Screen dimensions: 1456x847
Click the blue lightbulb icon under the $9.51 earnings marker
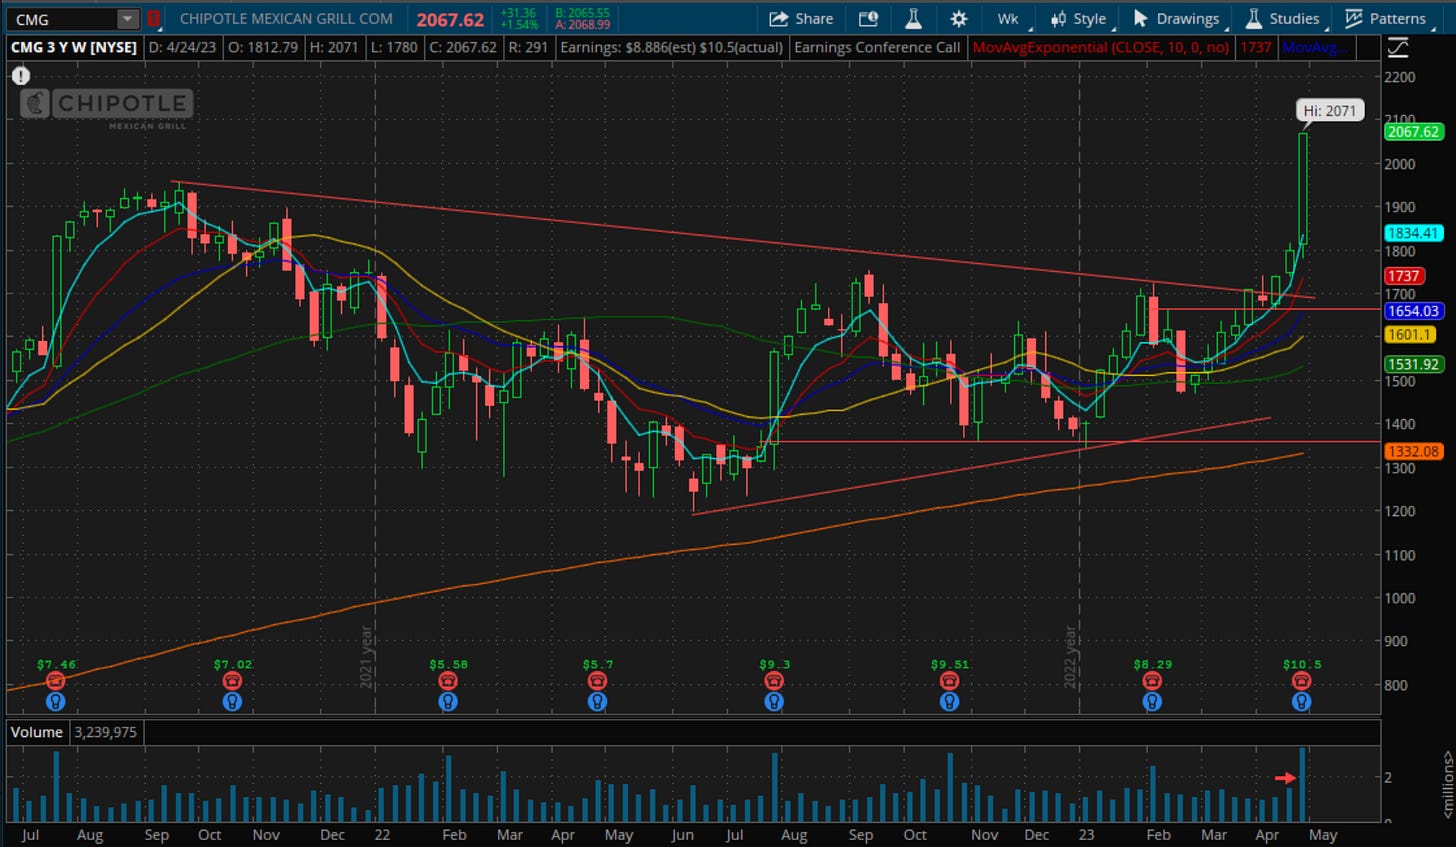click(x=949, y=702)
